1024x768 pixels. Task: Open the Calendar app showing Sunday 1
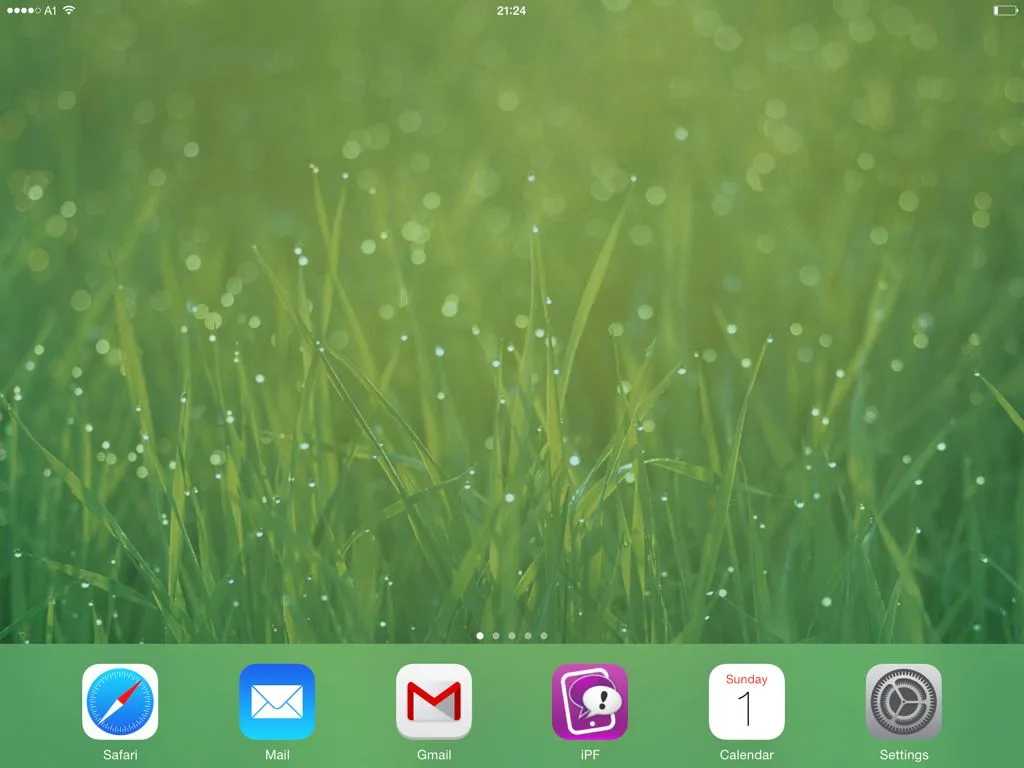pos(747,702)
